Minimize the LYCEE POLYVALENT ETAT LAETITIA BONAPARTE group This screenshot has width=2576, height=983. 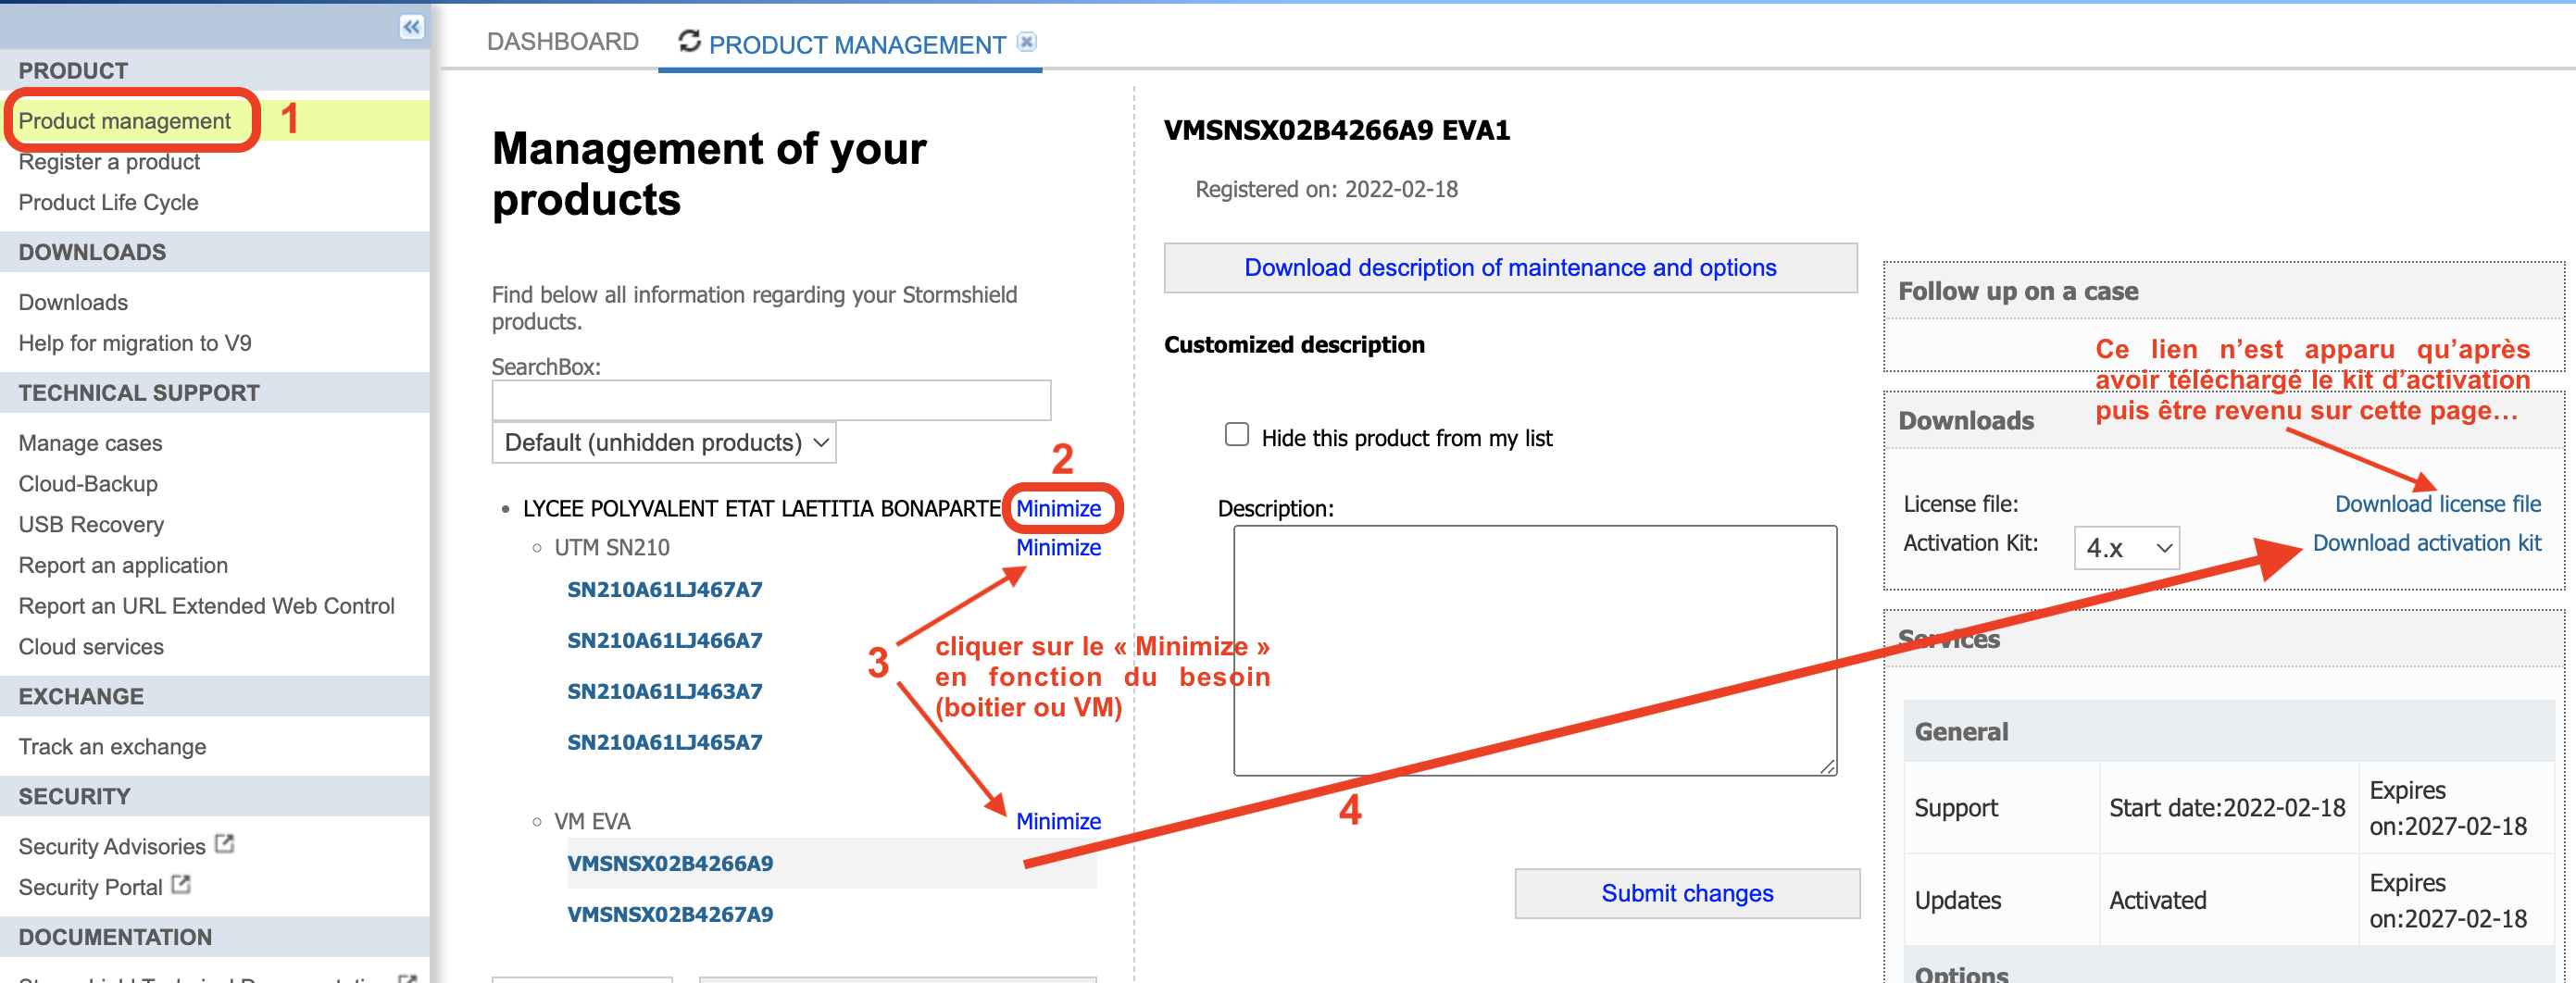click(x=1058, y=508)
